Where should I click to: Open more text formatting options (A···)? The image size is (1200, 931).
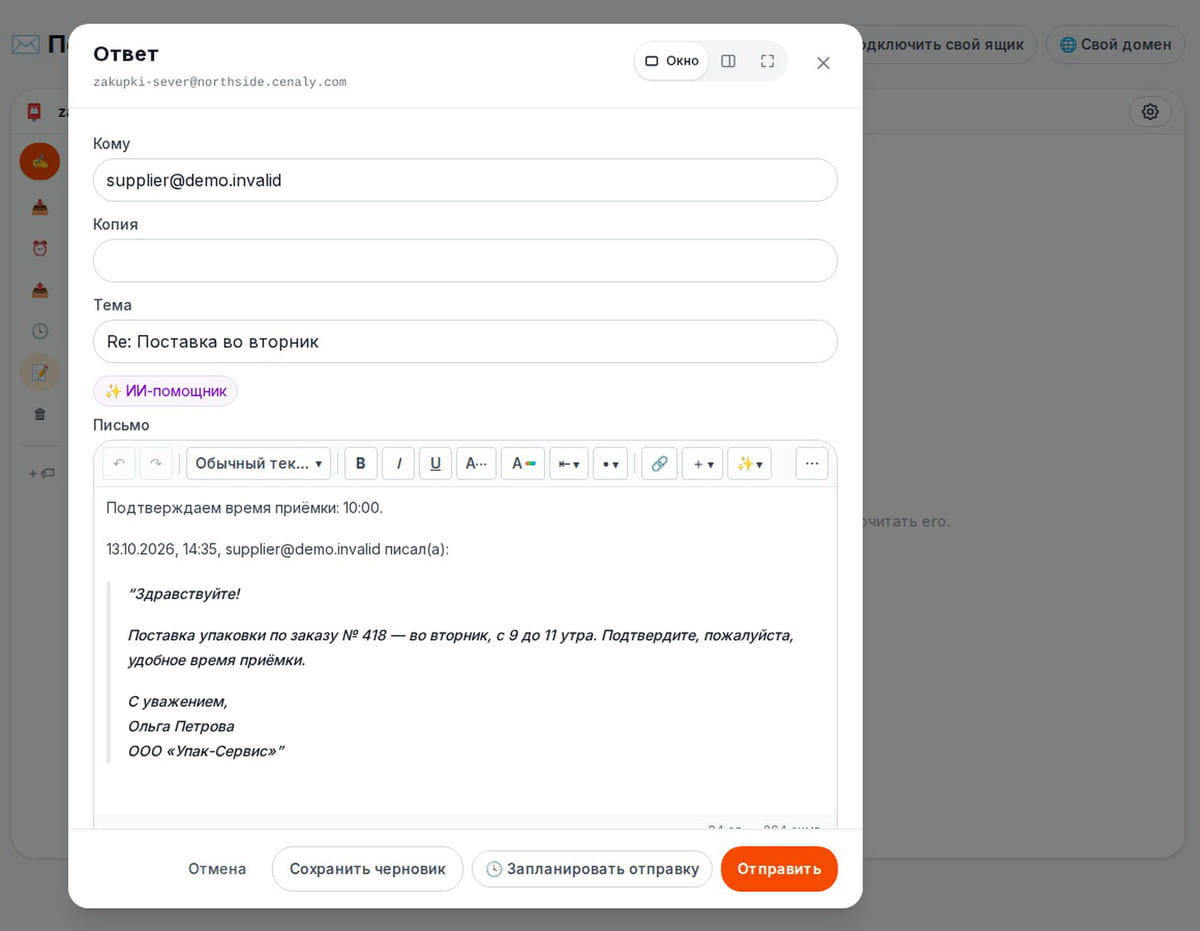click(x=476, y=464)
